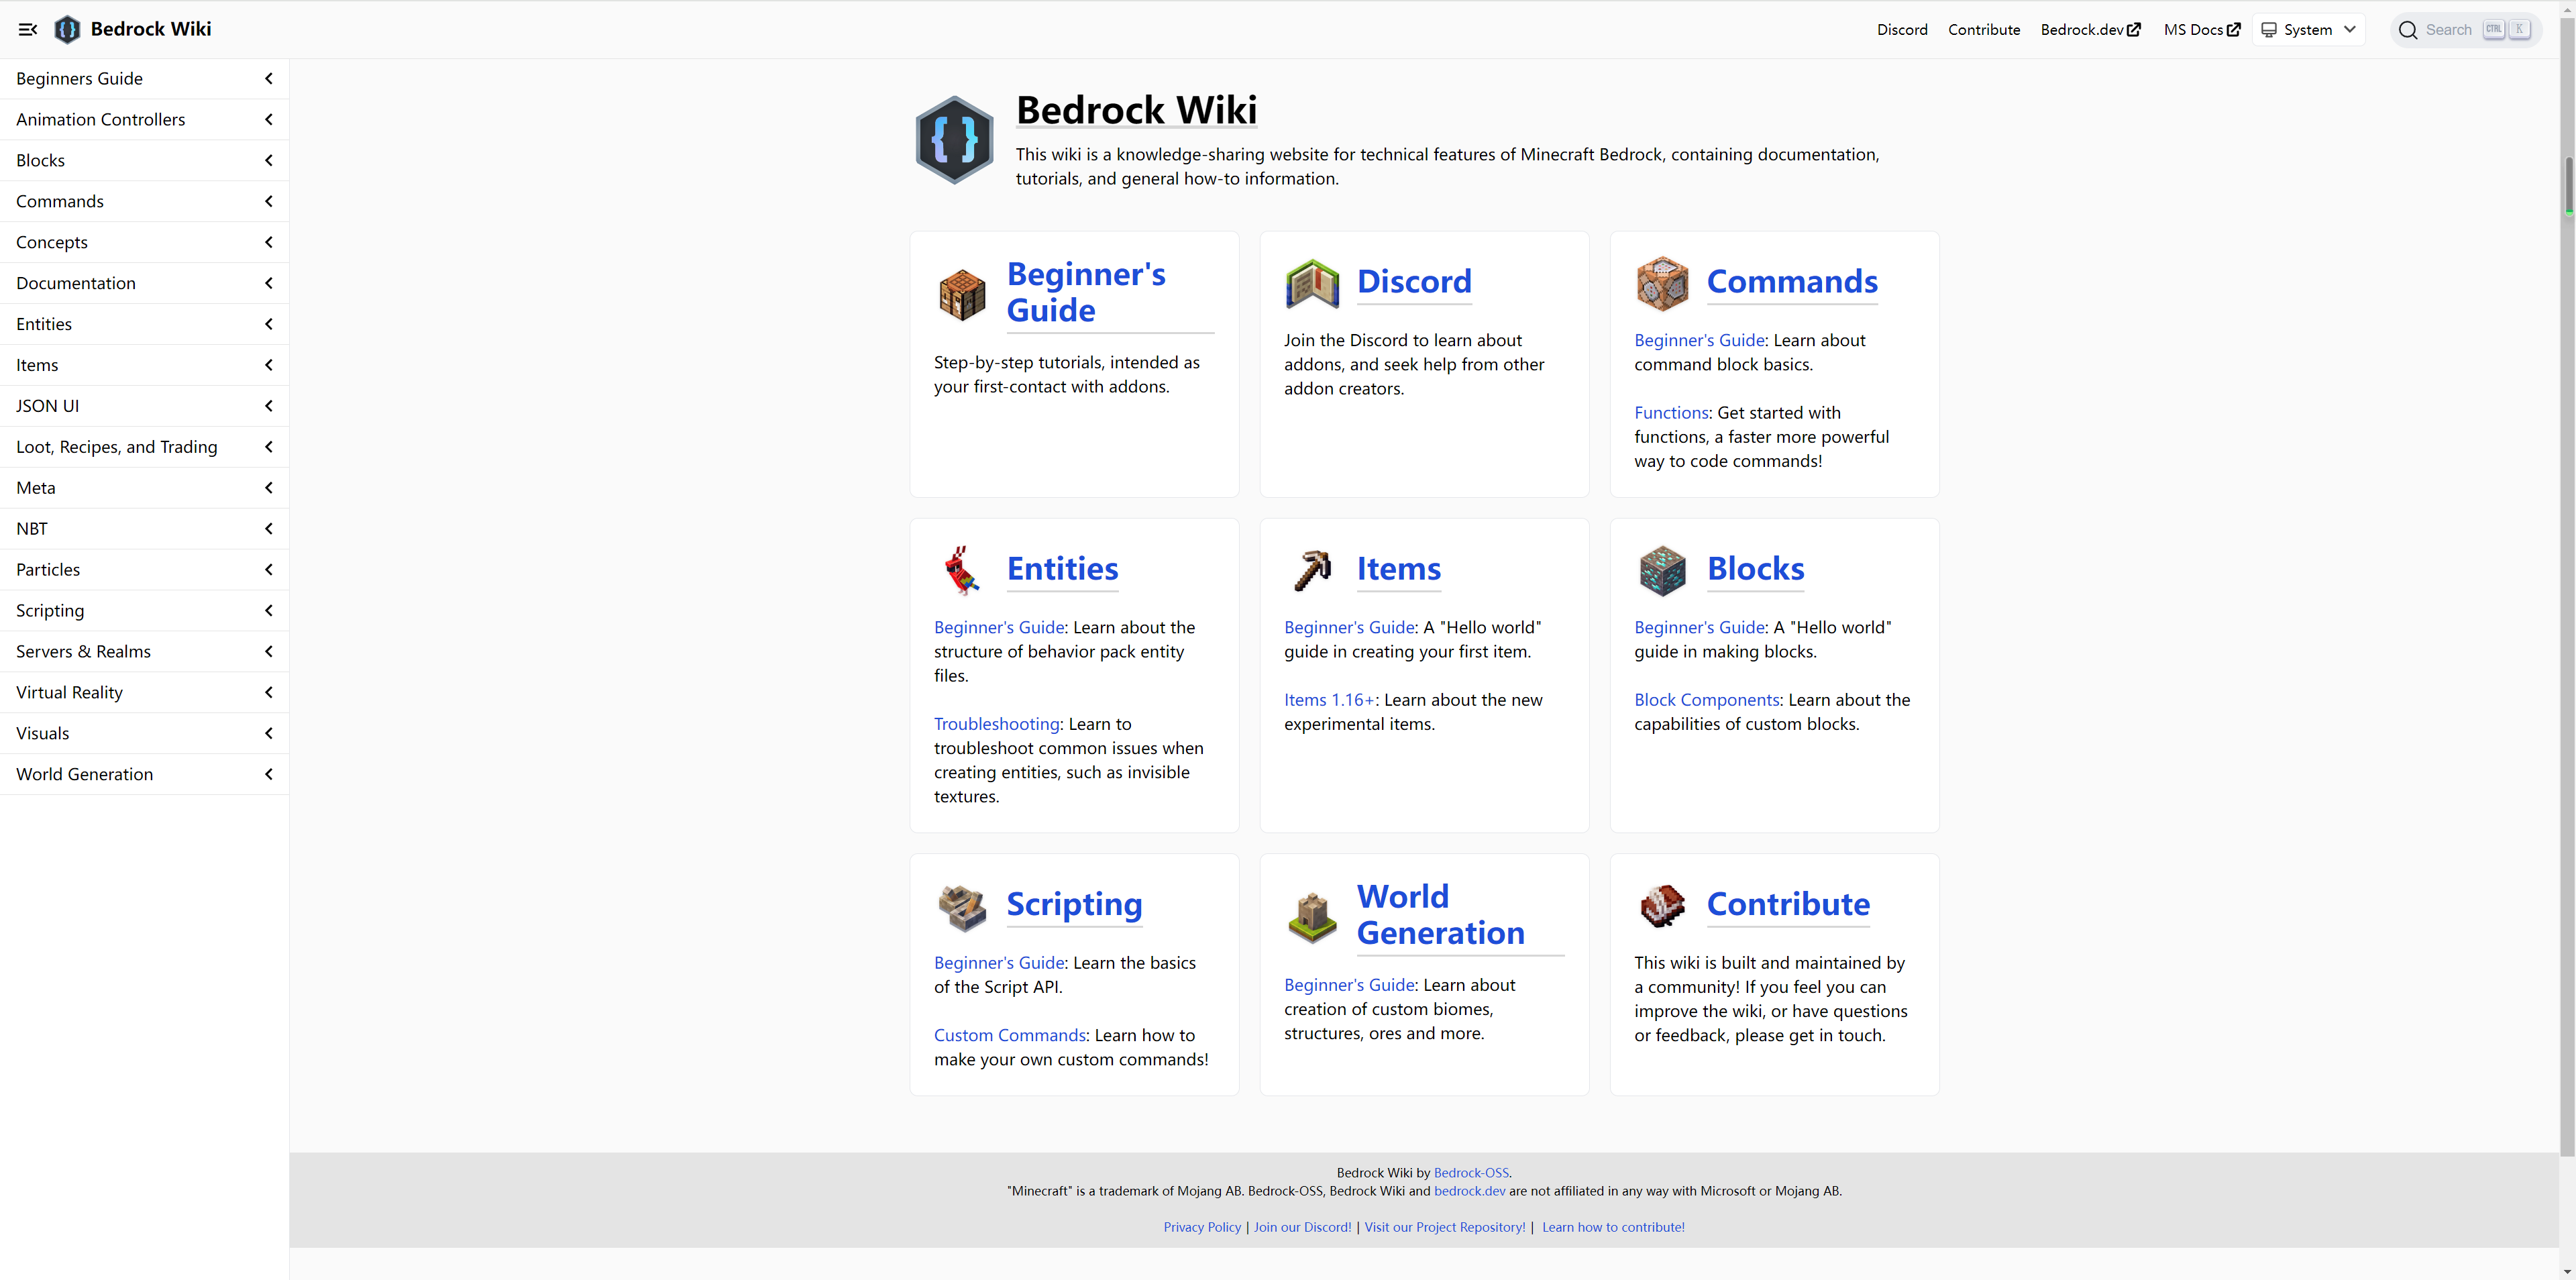Open the Custom Commands link
This screenshot has width=2576, height=1280.
pyautogui.click(x=1010, y=1035)
